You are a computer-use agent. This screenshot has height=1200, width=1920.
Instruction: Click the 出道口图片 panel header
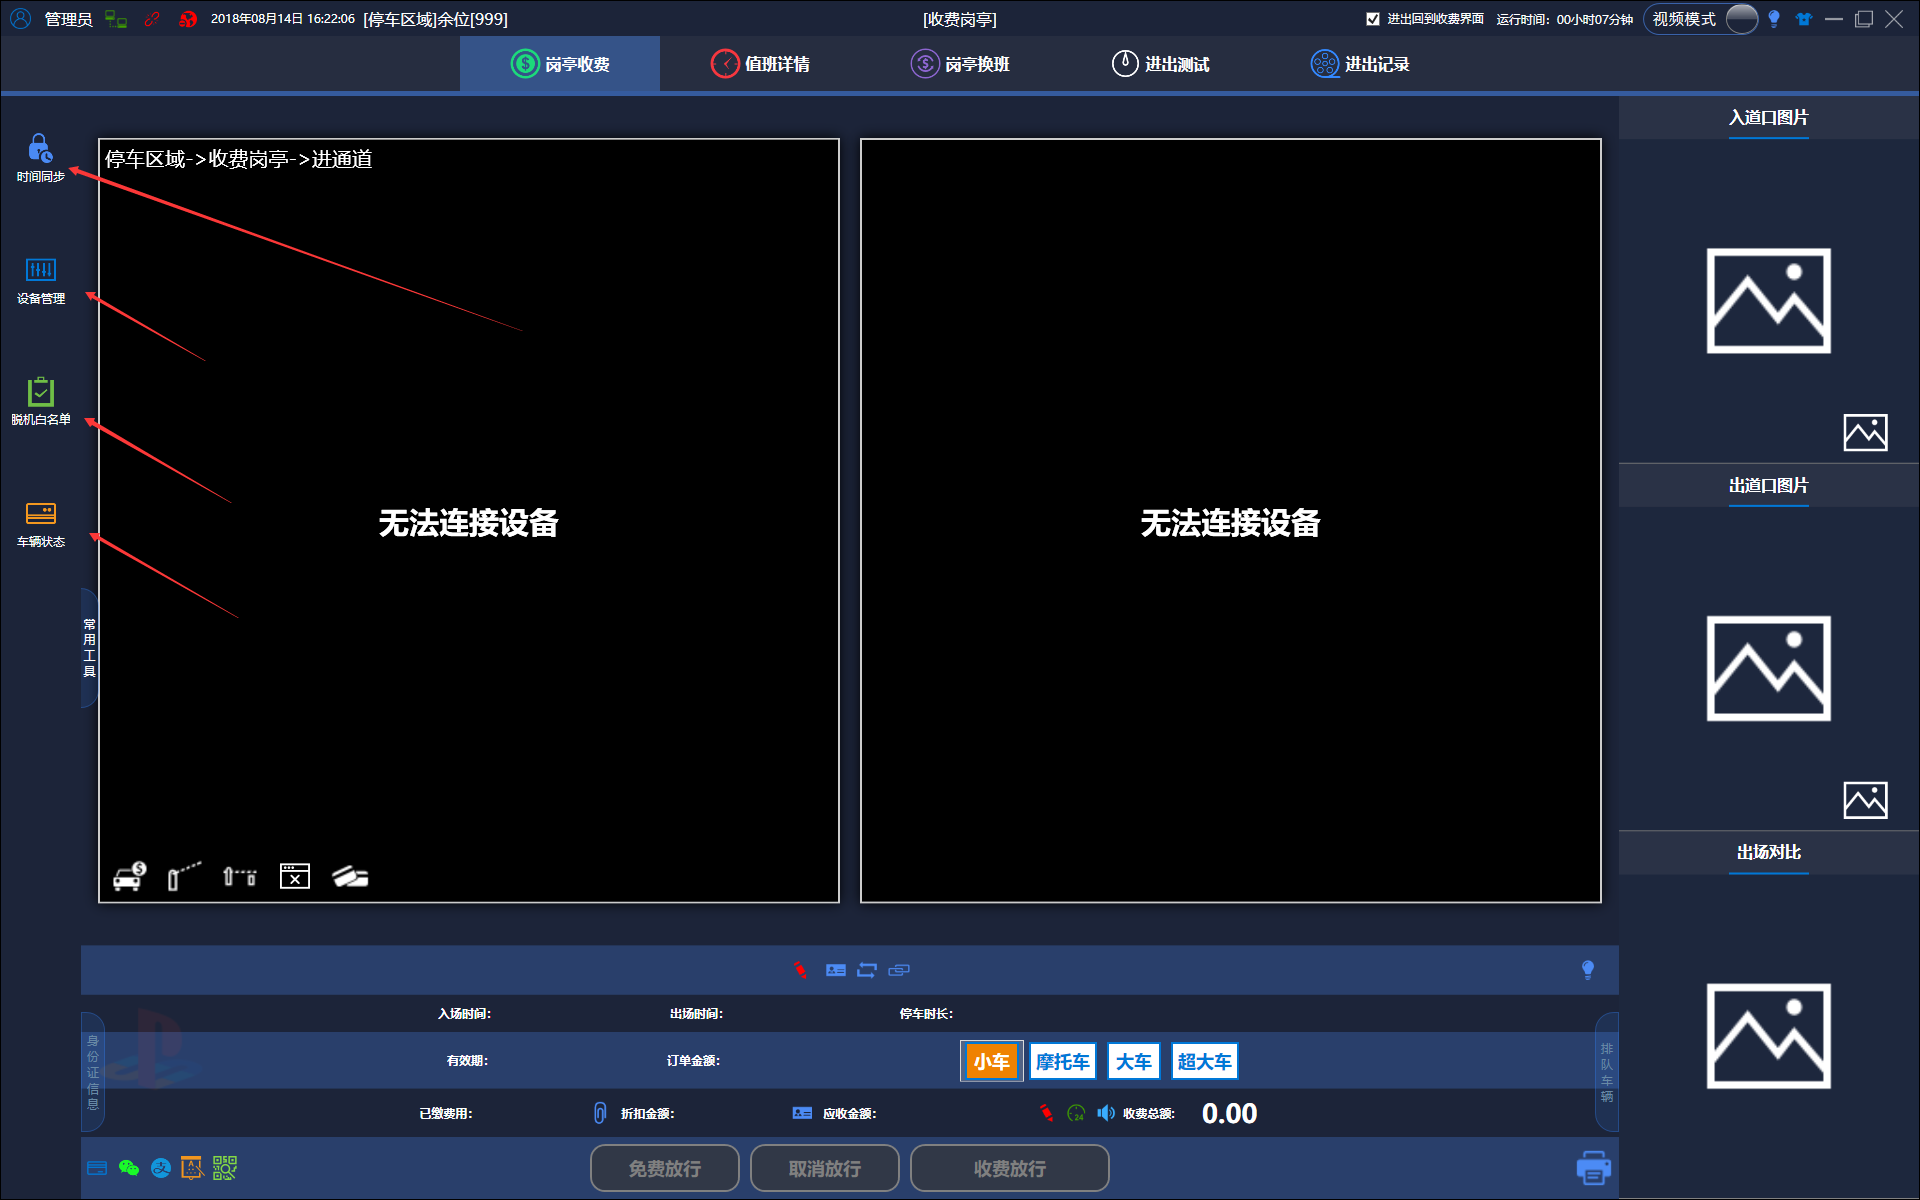pos(1768,486)
